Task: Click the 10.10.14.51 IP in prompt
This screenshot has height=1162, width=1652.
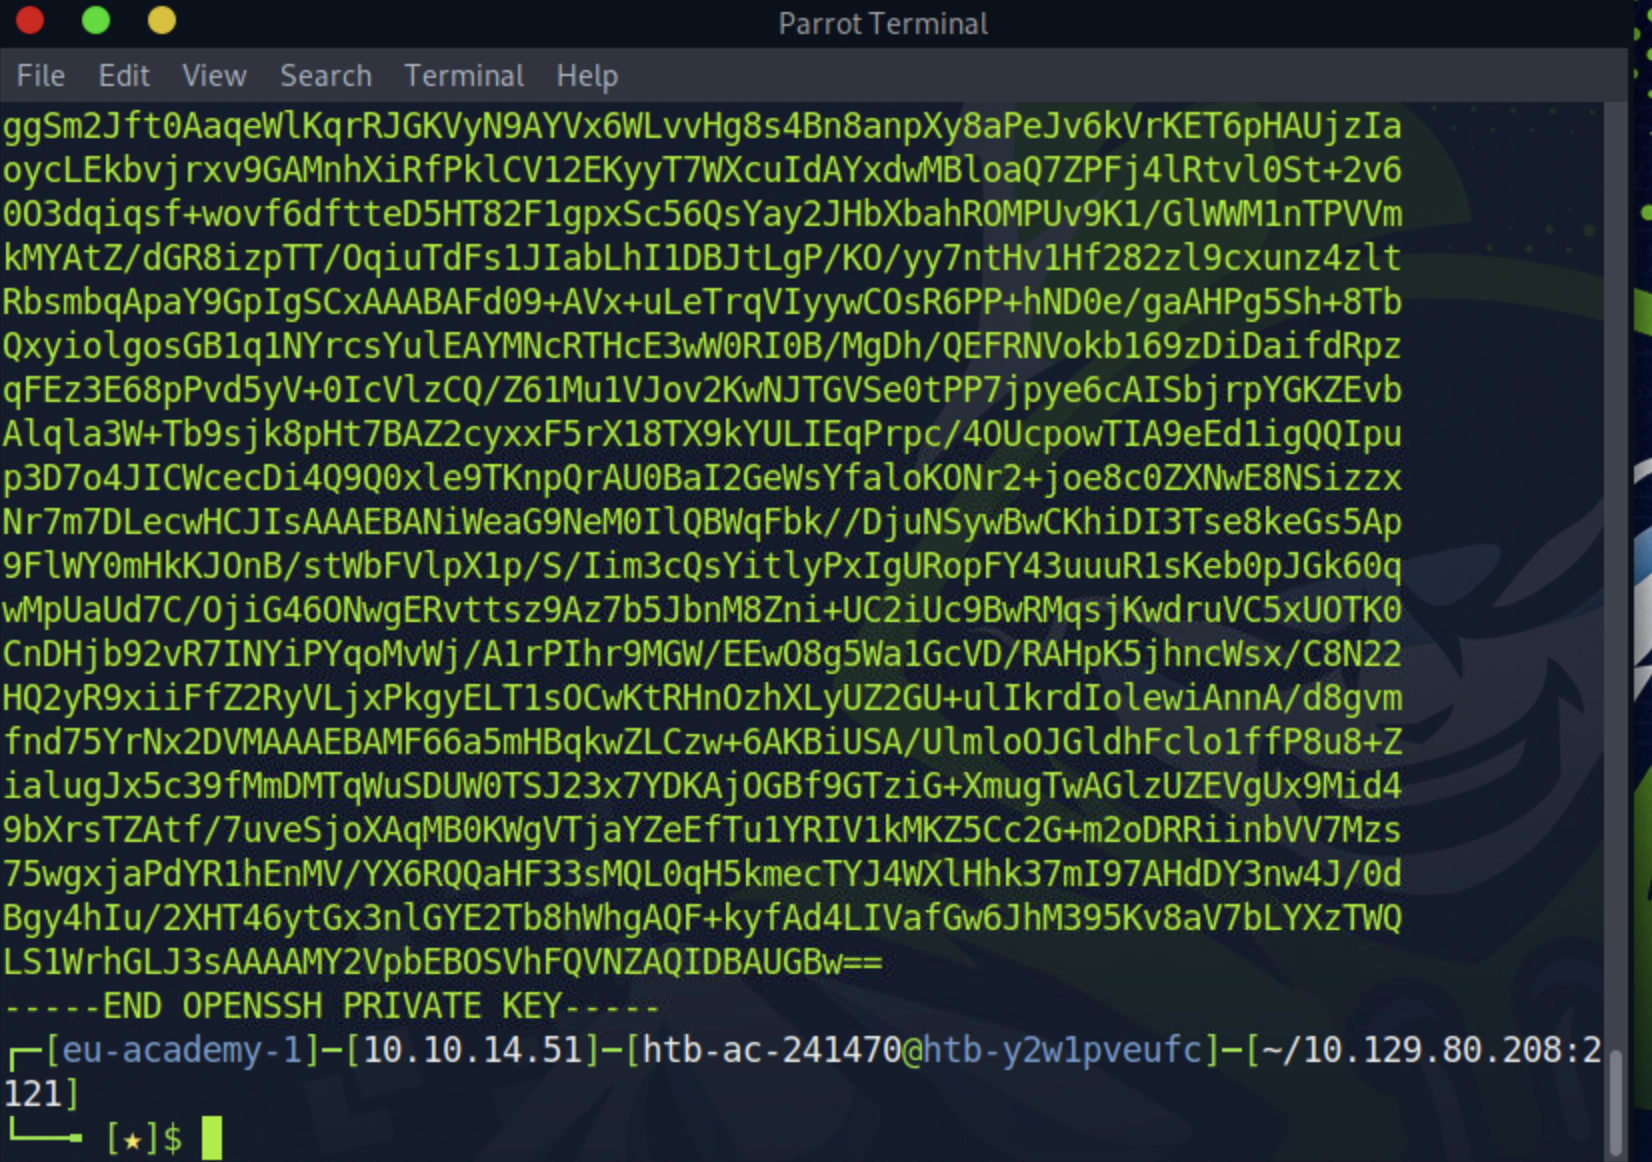Action: [472, 1050]
